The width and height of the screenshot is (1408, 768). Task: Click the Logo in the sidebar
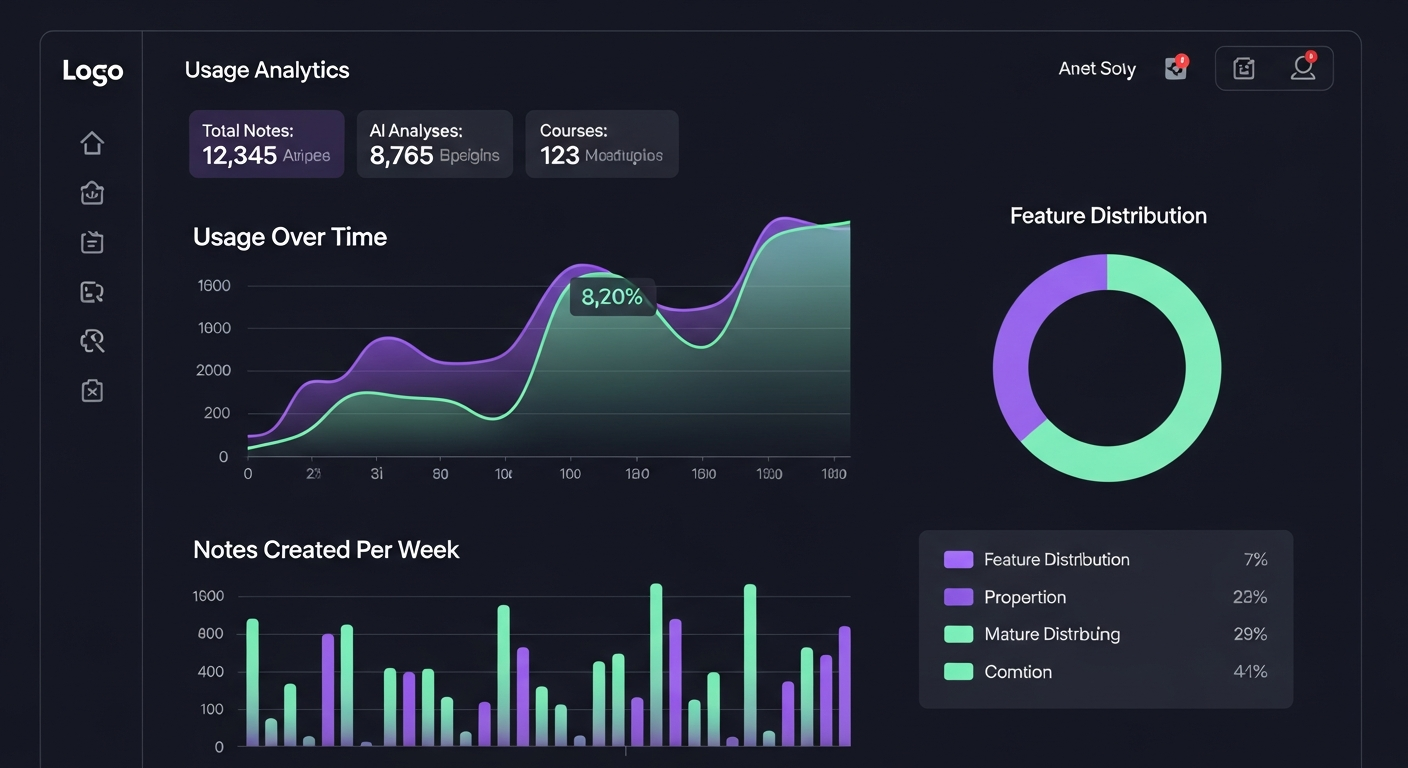pos(93,72)
